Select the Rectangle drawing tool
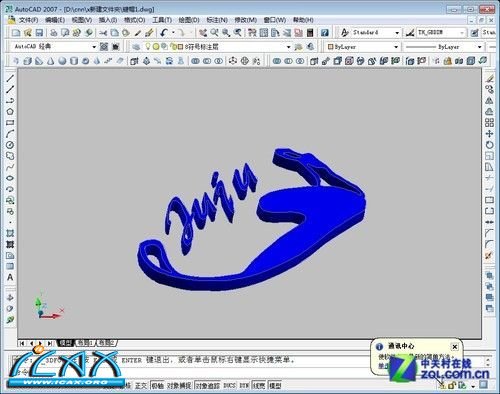This screenshot has height=394, width=500. 10,123
